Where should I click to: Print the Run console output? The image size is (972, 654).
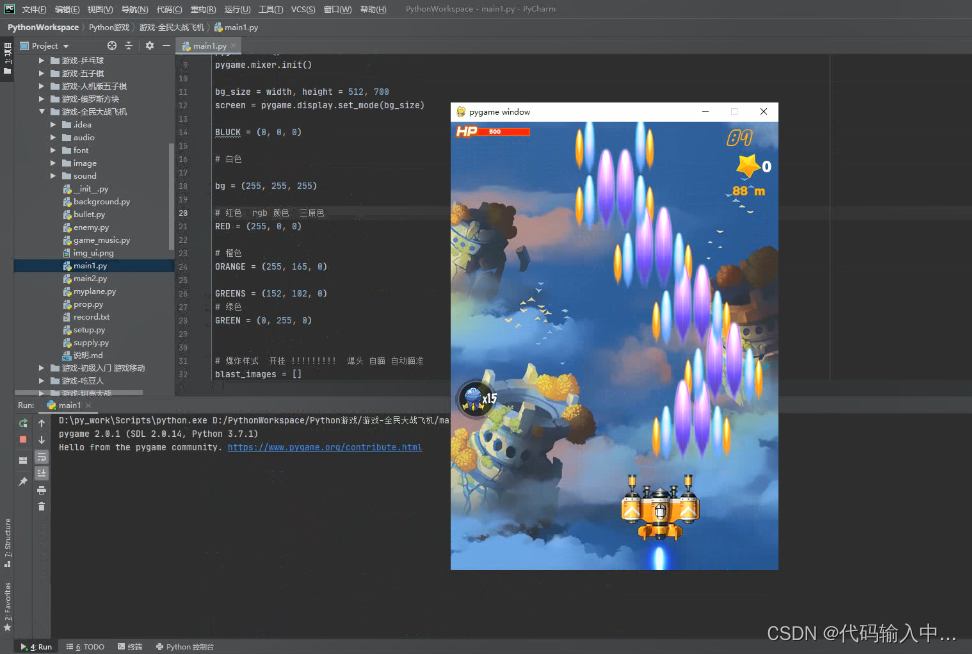[x=42, y=490]
